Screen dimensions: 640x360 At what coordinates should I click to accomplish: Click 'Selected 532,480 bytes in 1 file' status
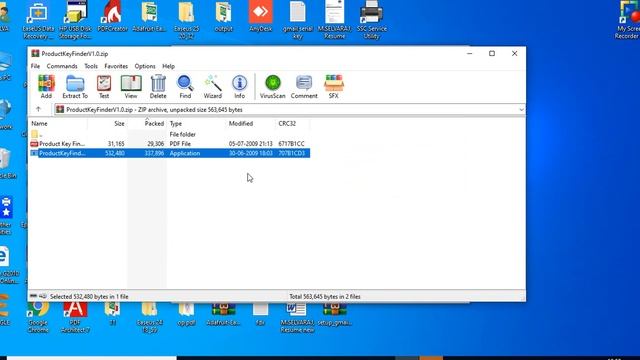point(89,297)
